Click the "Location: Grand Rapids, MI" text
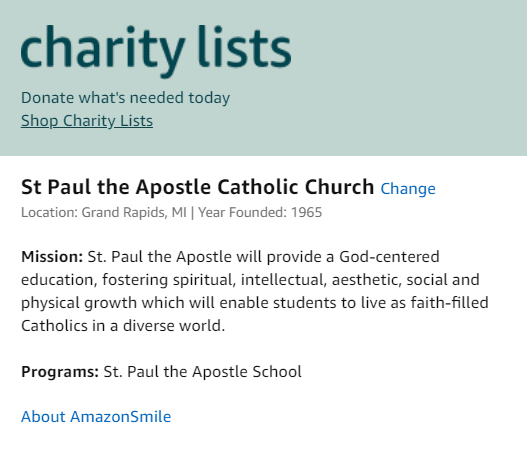Screen dimensions: 527x455 coord(104,213)
